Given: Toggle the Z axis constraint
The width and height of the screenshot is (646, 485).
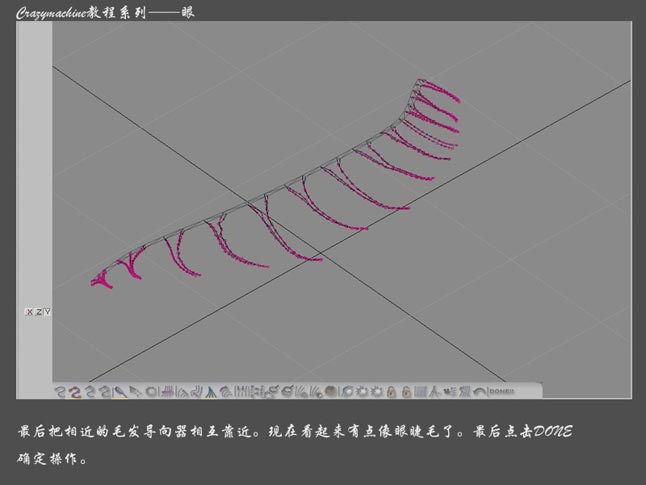Looking at the screenshot, I should point(38,312).
